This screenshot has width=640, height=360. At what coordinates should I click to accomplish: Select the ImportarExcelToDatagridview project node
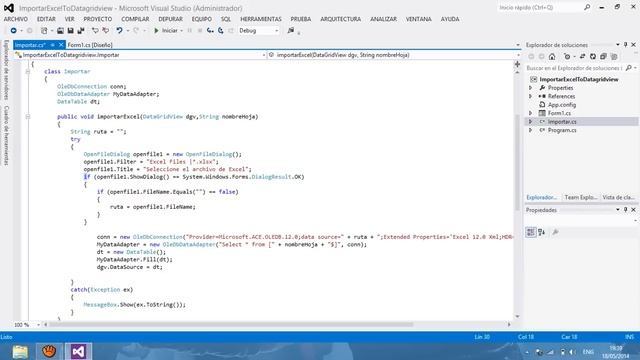coord(578,79)
